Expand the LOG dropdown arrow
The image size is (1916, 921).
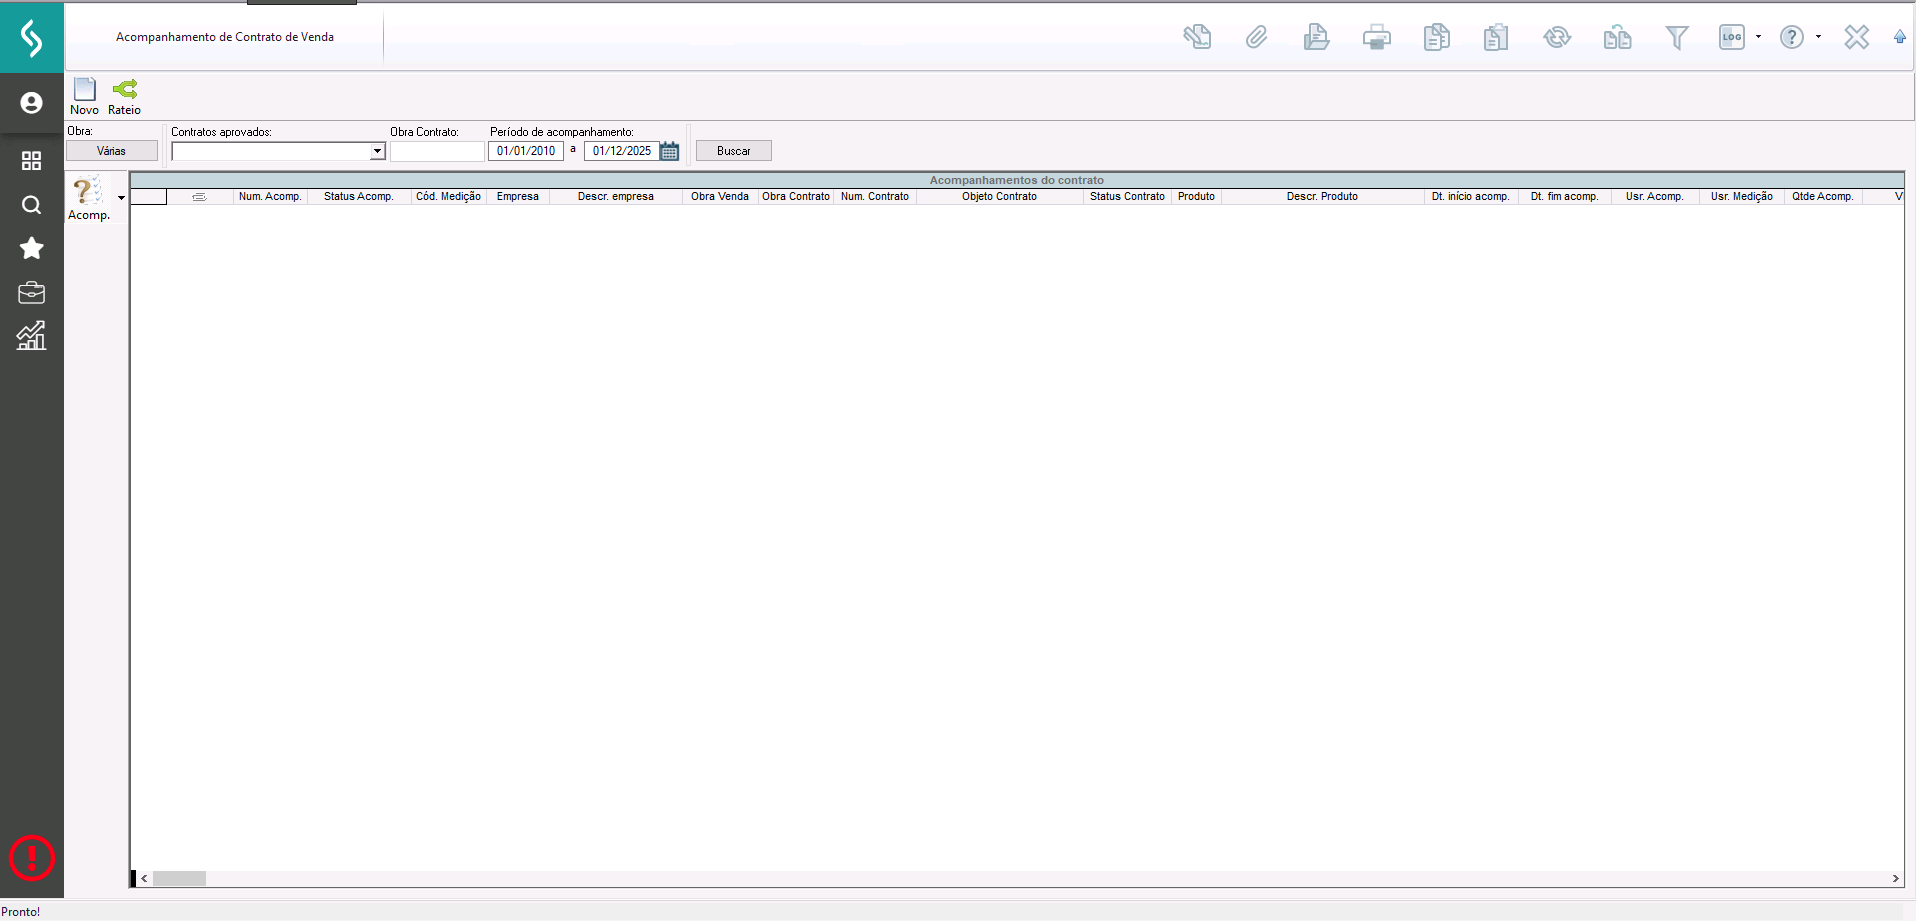1758,37
